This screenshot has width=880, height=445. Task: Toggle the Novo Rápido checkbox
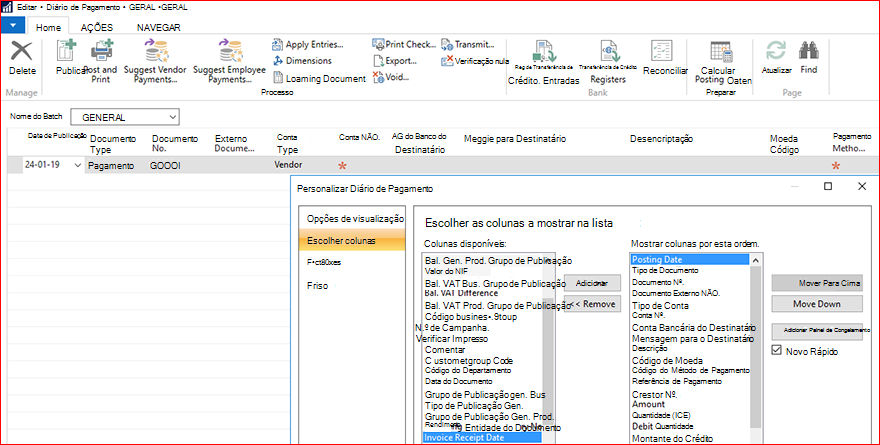click(x=777, y=350)
